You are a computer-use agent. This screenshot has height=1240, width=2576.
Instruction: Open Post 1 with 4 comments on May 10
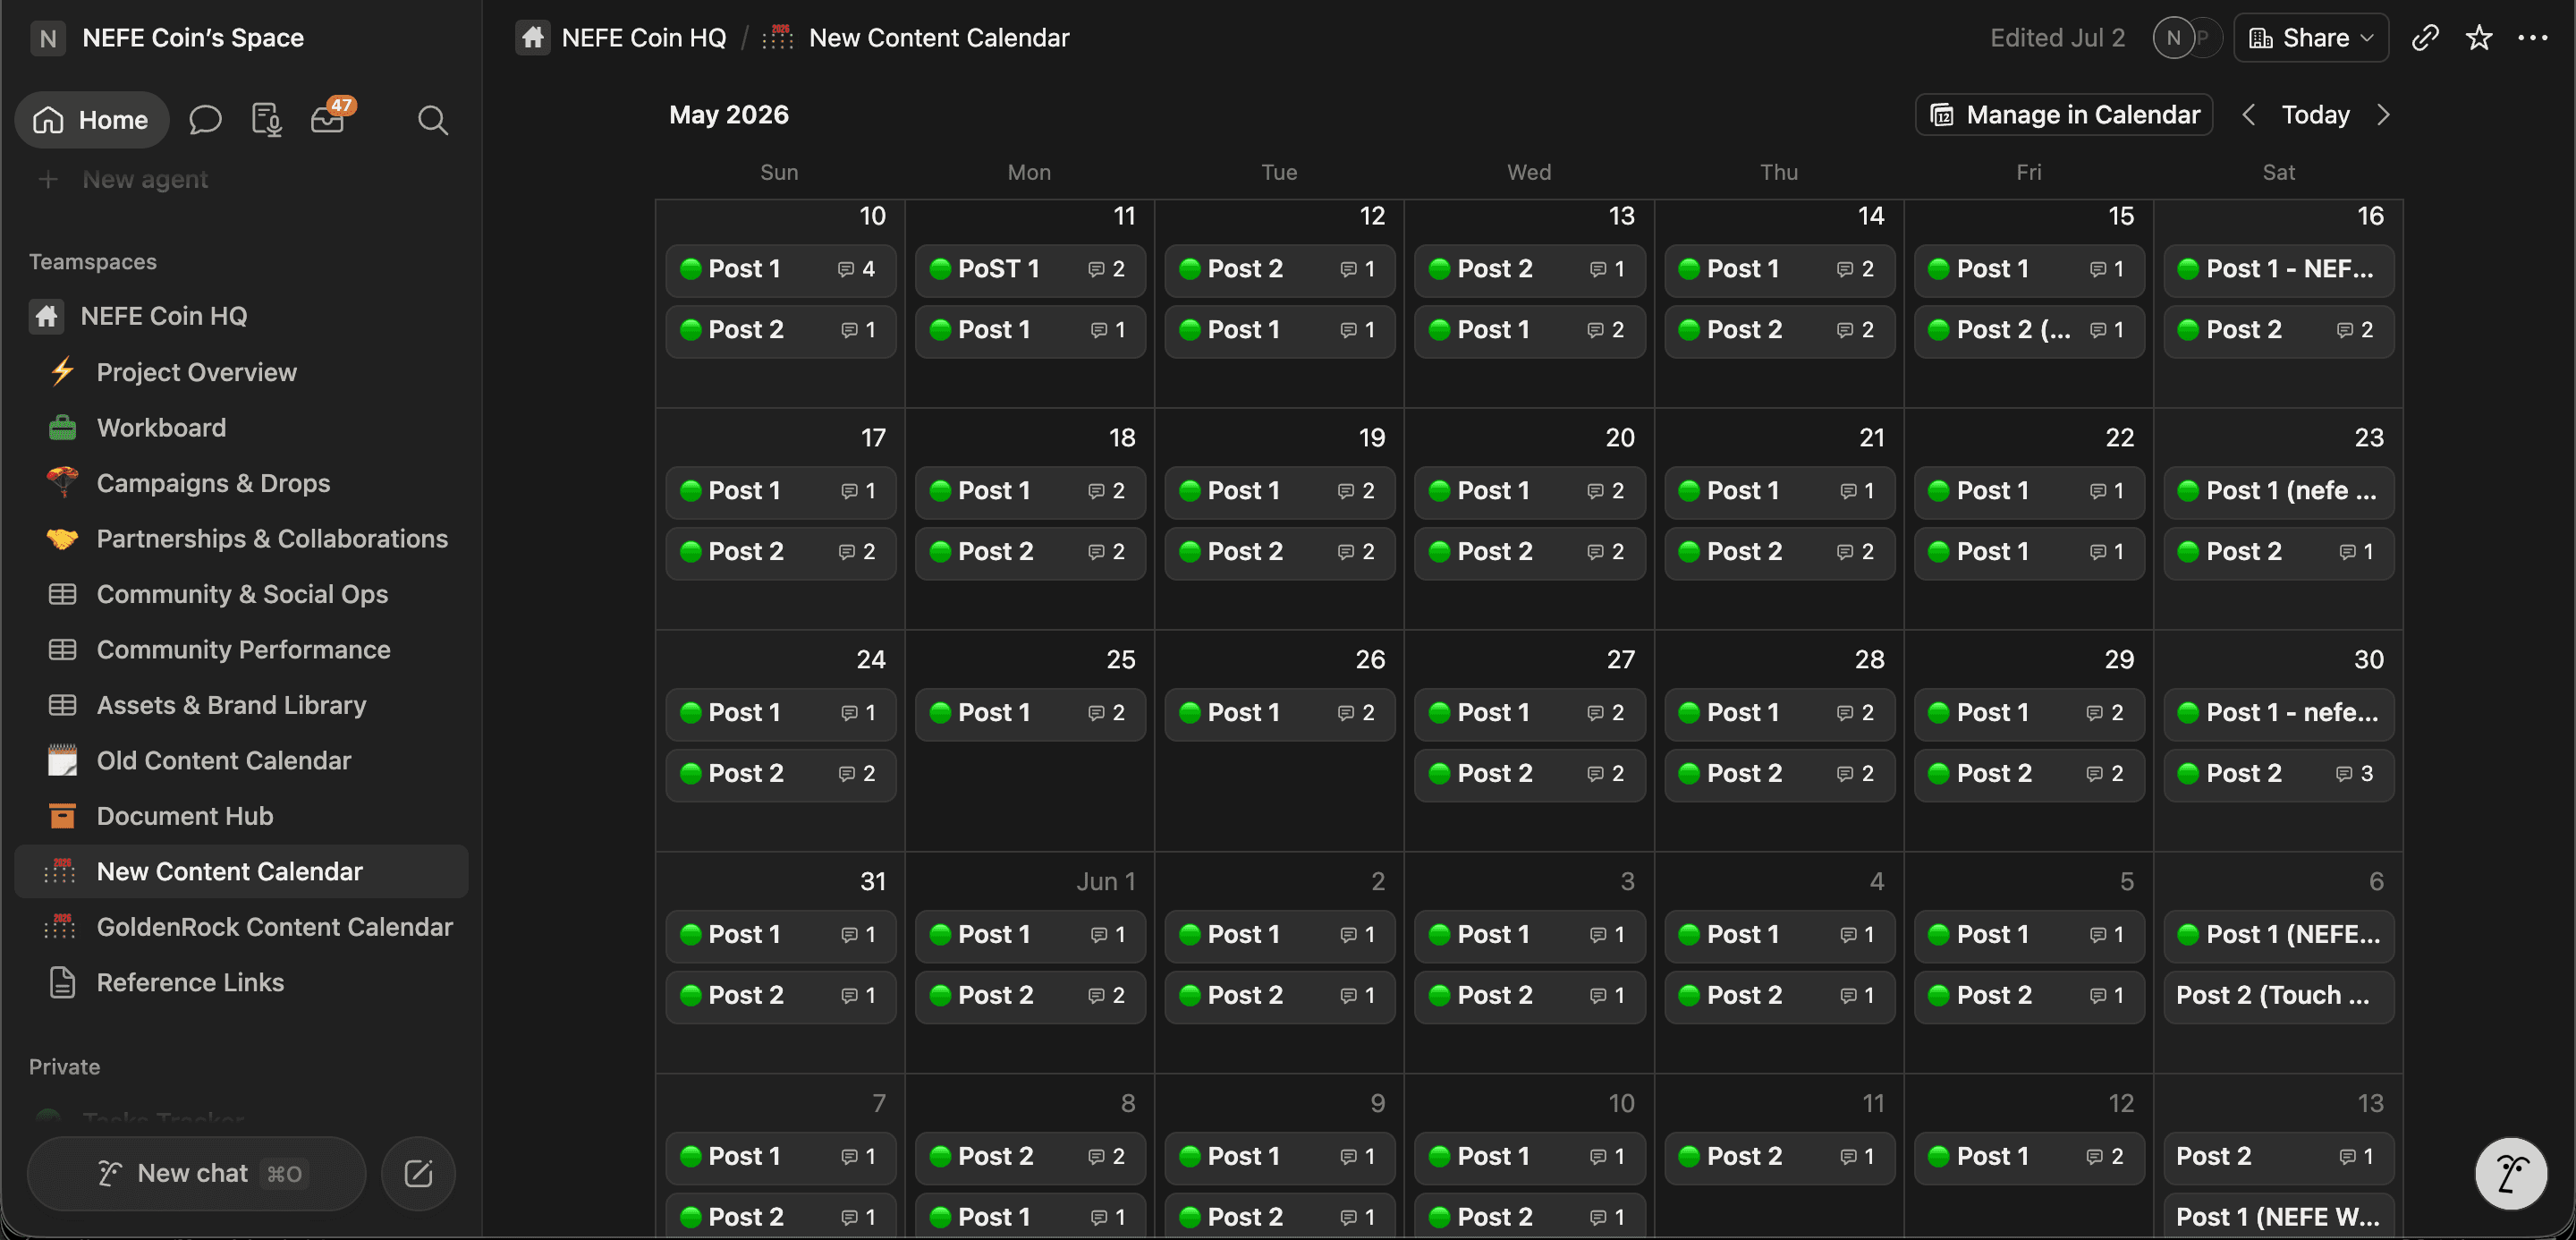point(780,269)
